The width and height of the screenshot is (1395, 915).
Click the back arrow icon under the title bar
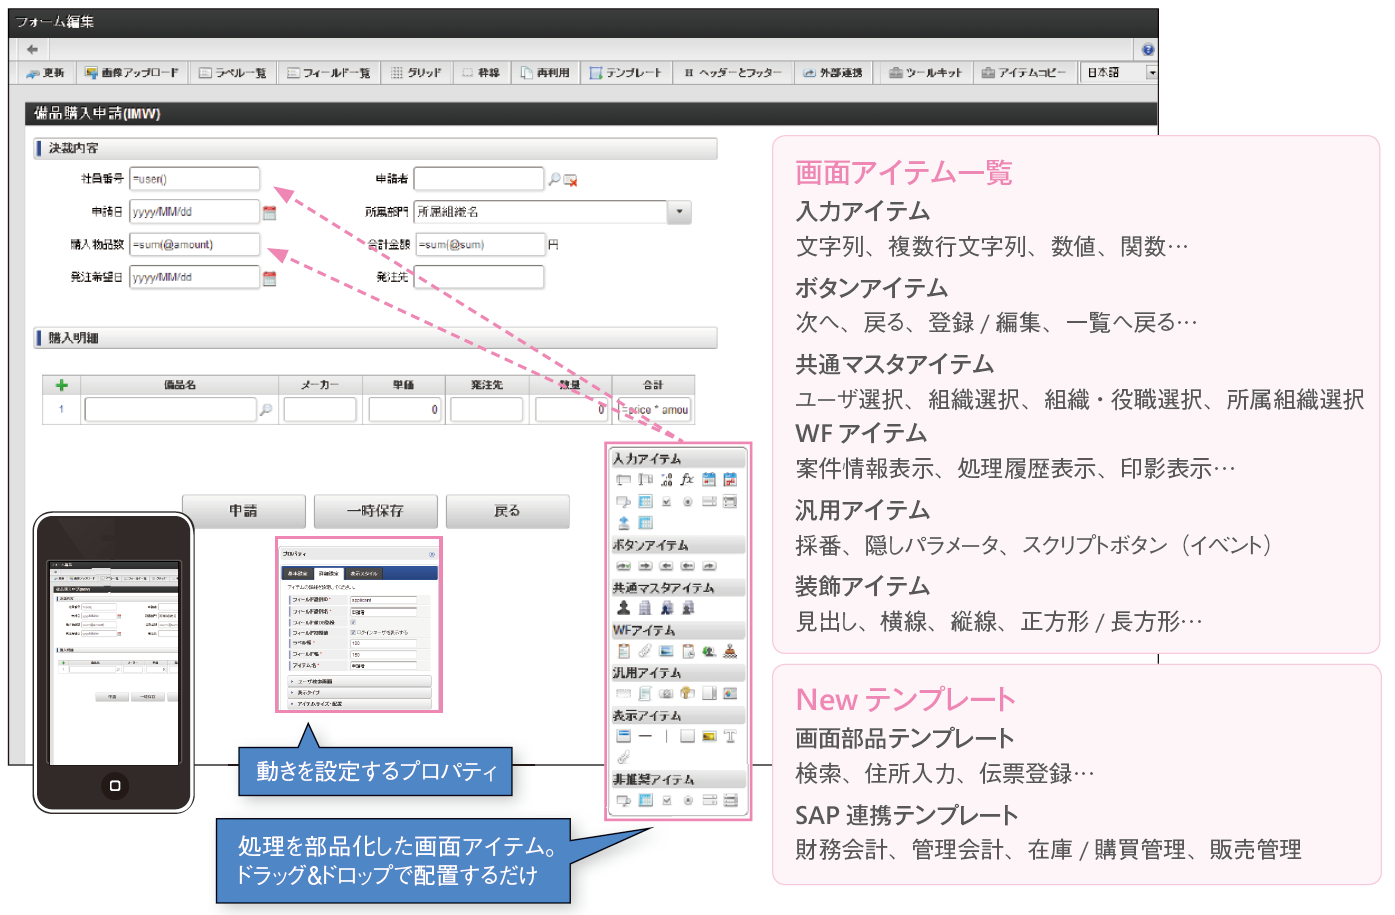point(32,49)
